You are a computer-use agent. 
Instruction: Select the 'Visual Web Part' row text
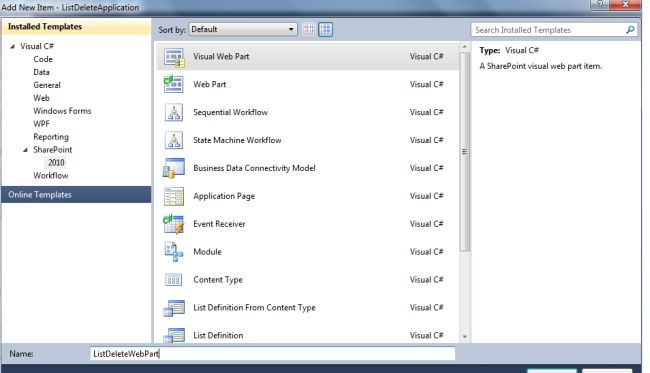pyautogui.click(x=221, y=57)
